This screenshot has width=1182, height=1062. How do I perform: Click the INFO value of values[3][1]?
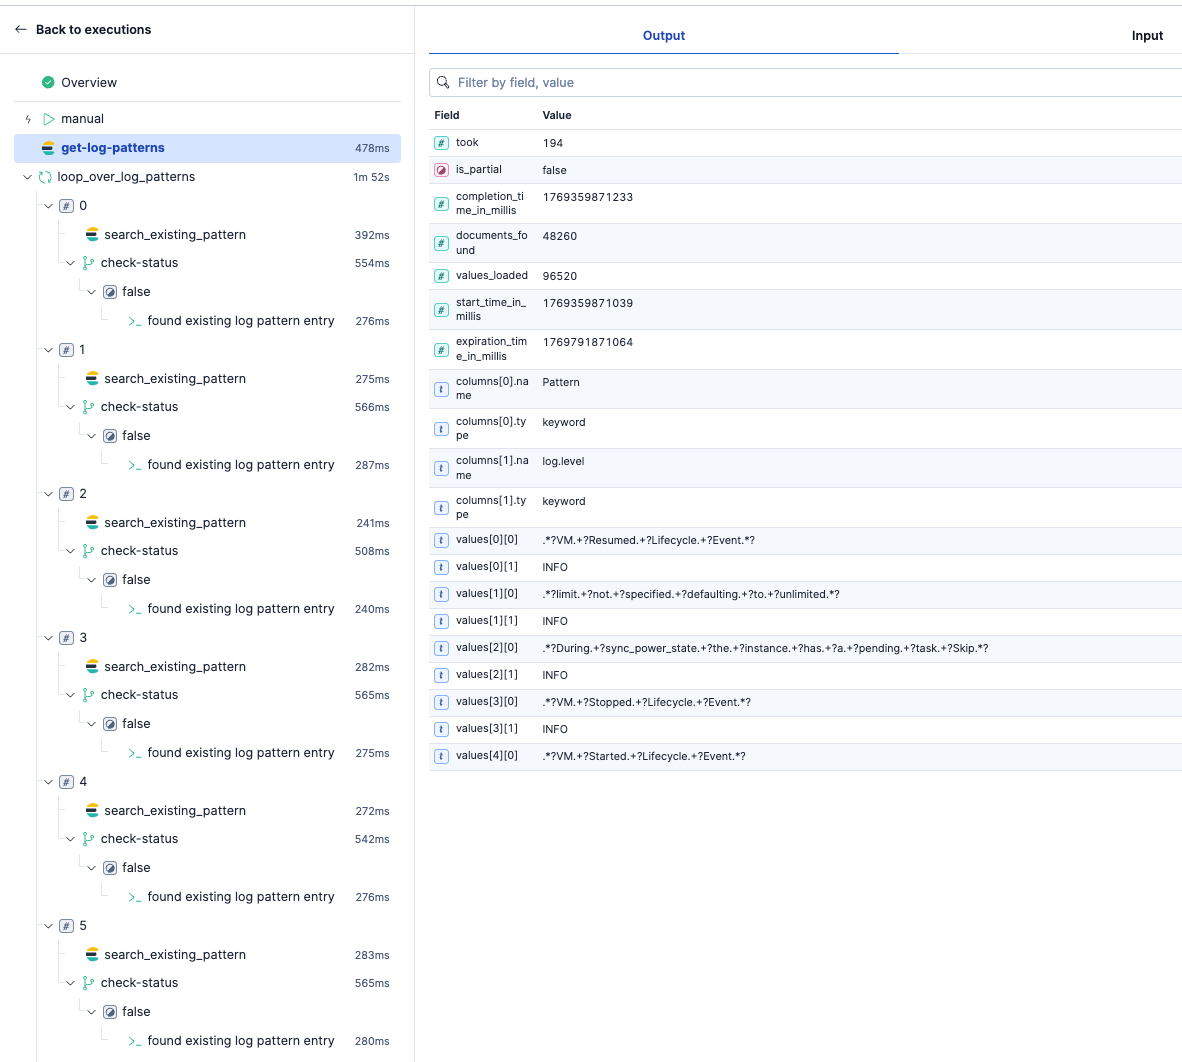(x=555, y=730)
